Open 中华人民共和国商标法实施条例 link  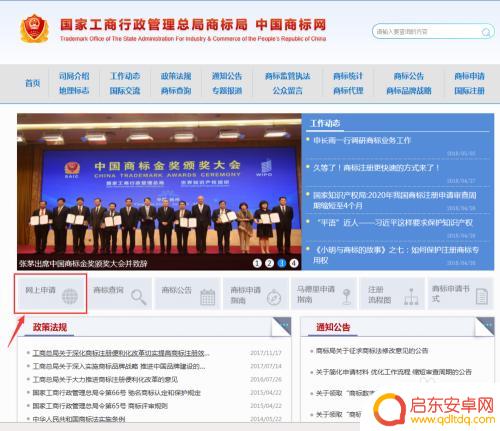click(x=79, y=419)
